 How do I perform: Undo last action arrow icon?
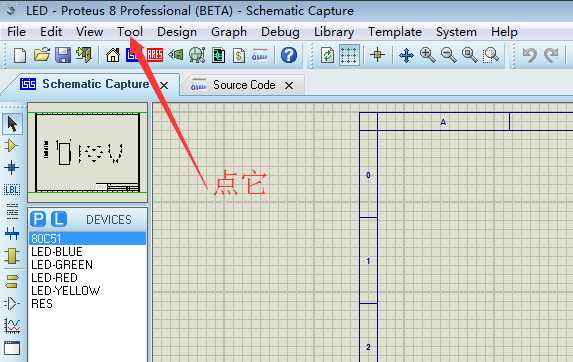(530, 56)
